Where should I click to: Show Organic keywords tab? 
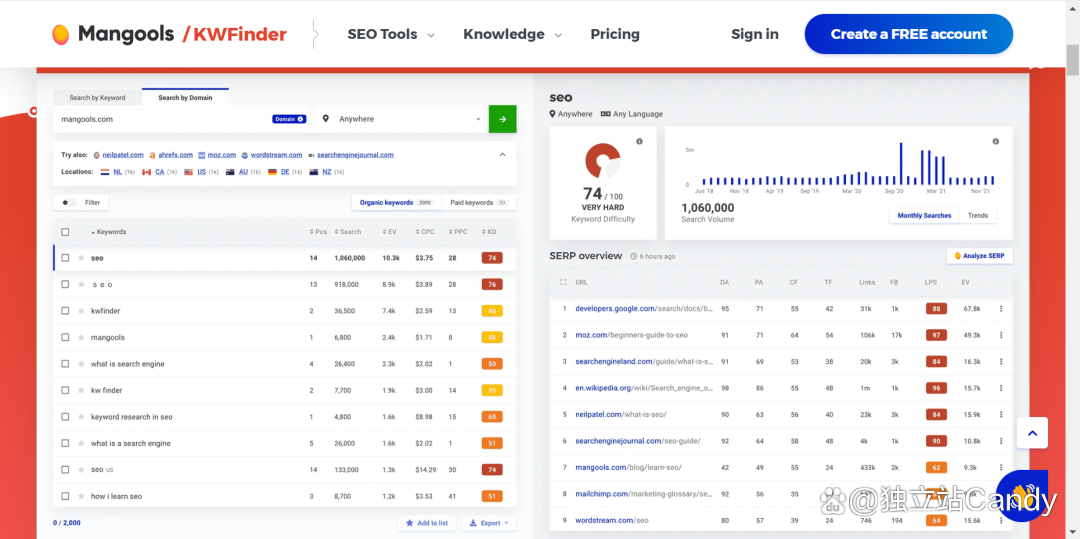396,202
